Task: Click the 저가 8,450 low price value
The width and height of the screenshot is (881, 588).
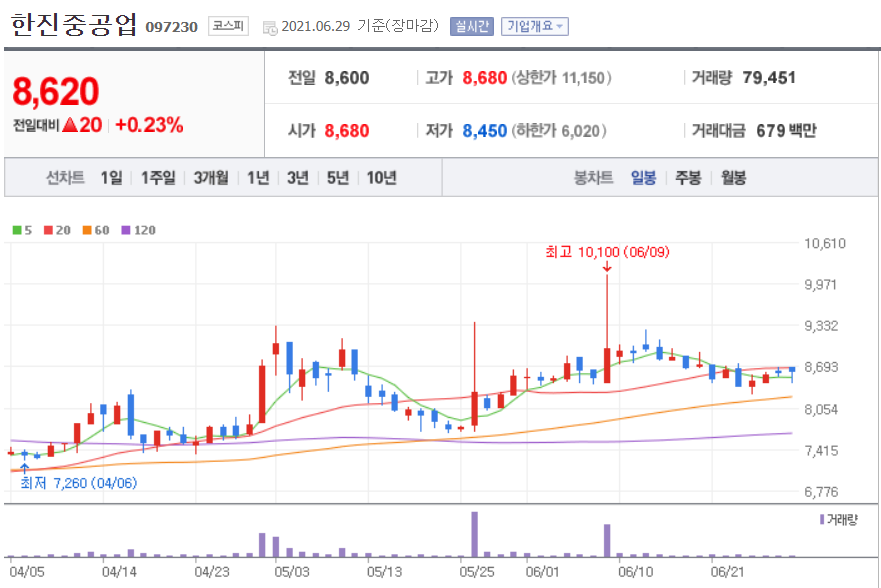Action: pos(484,131)
